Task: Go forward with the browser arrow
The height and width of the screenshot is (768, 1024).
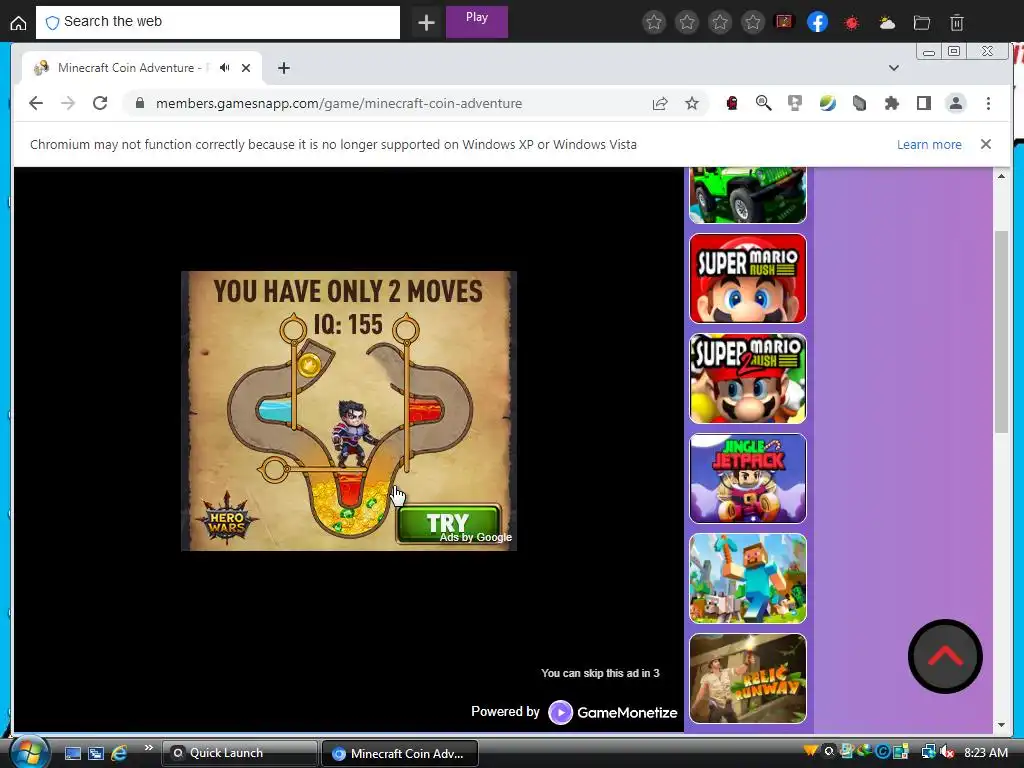Action: click(68, 103)
